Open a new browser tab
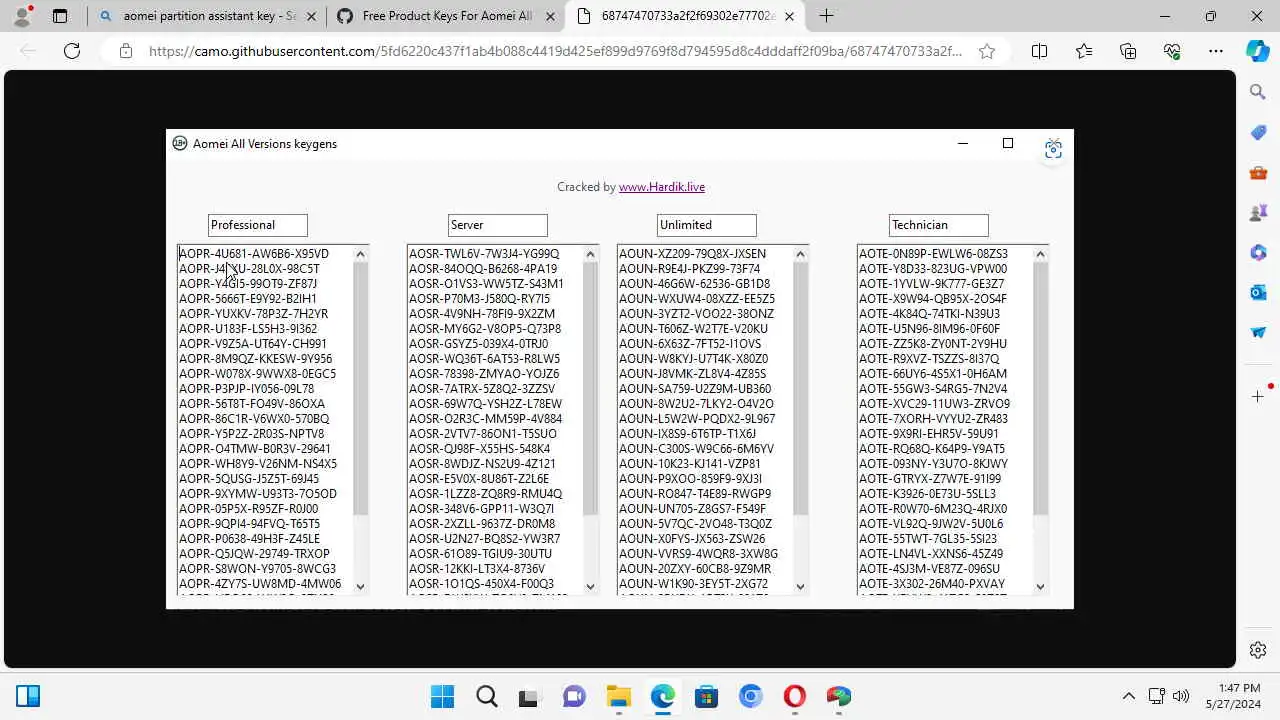The width and height of the screenshot is (1280, 720). click(826, 16)
